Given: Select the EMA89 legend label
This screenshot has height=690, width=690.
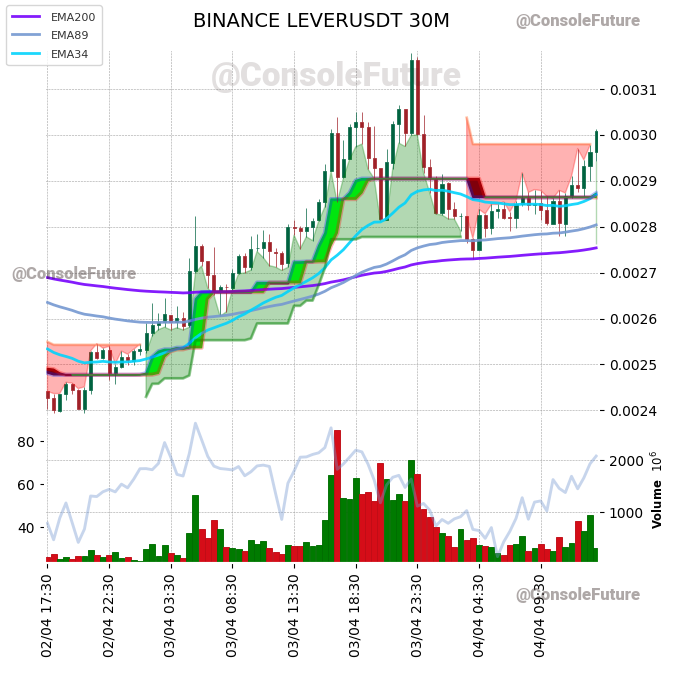Looking at the screenshot, I should pyautogui.click(x=70, y=35).
